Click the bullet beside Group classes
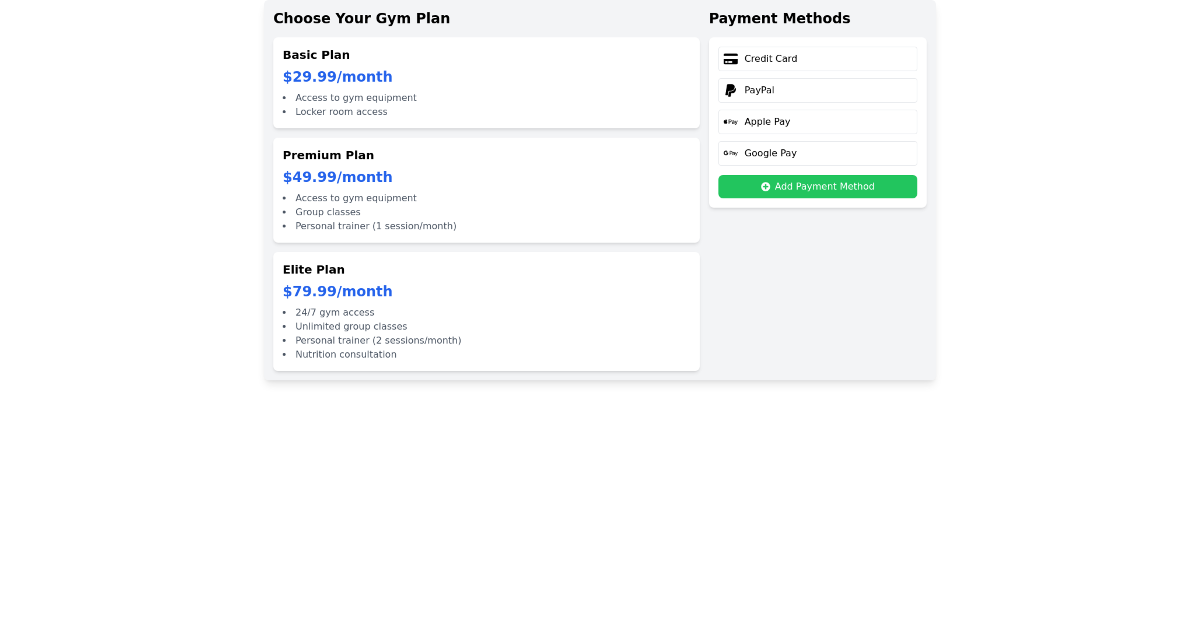This screenshot has width=1200, height=630. [x=285, y=212]
